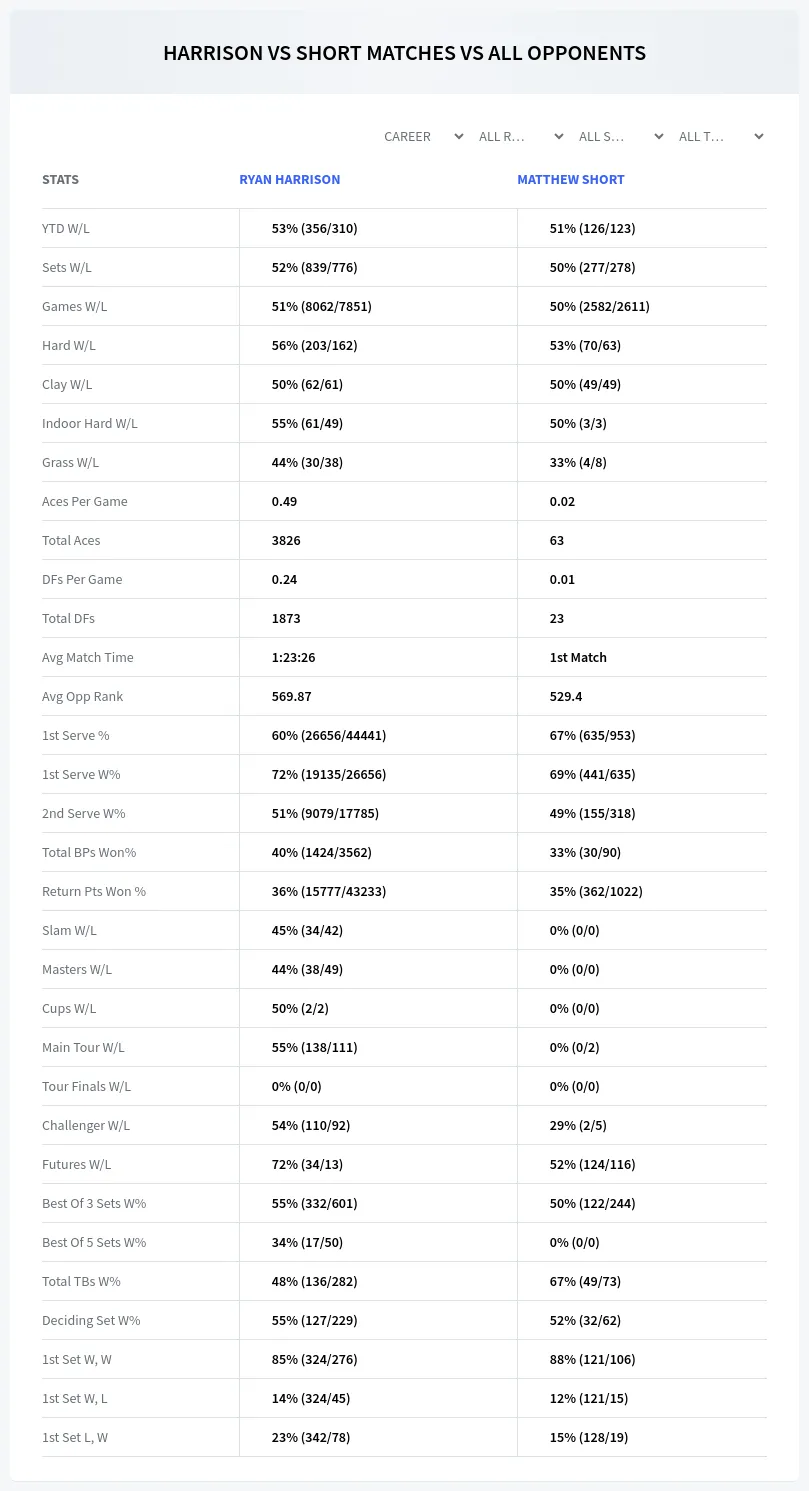Open the CAREER period dropdown

pyautogui.click(x=423, y=136)
